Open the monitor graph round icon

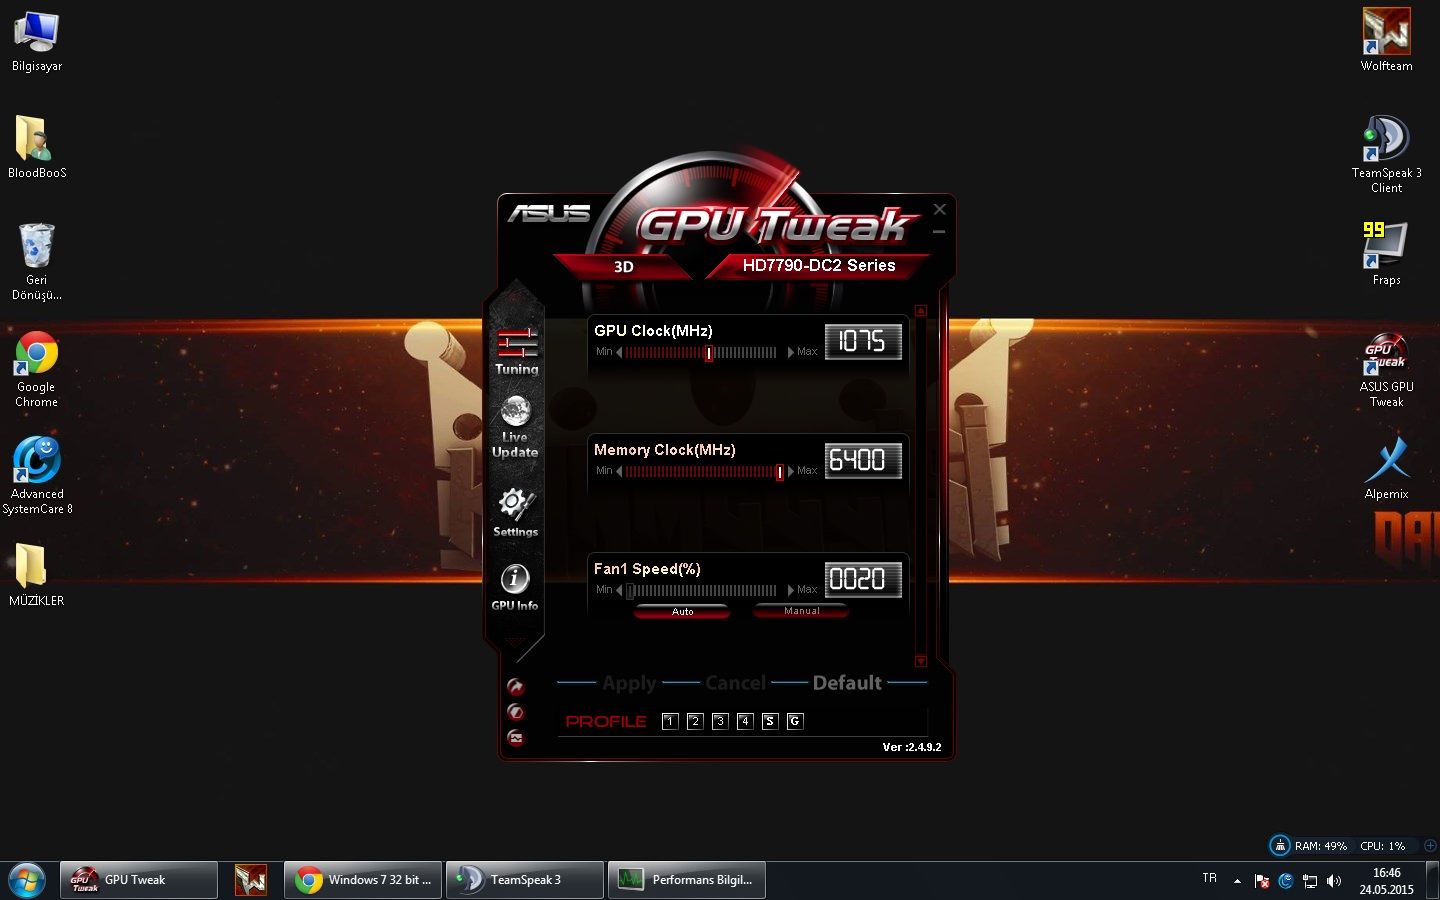click(x=516, y=738)
